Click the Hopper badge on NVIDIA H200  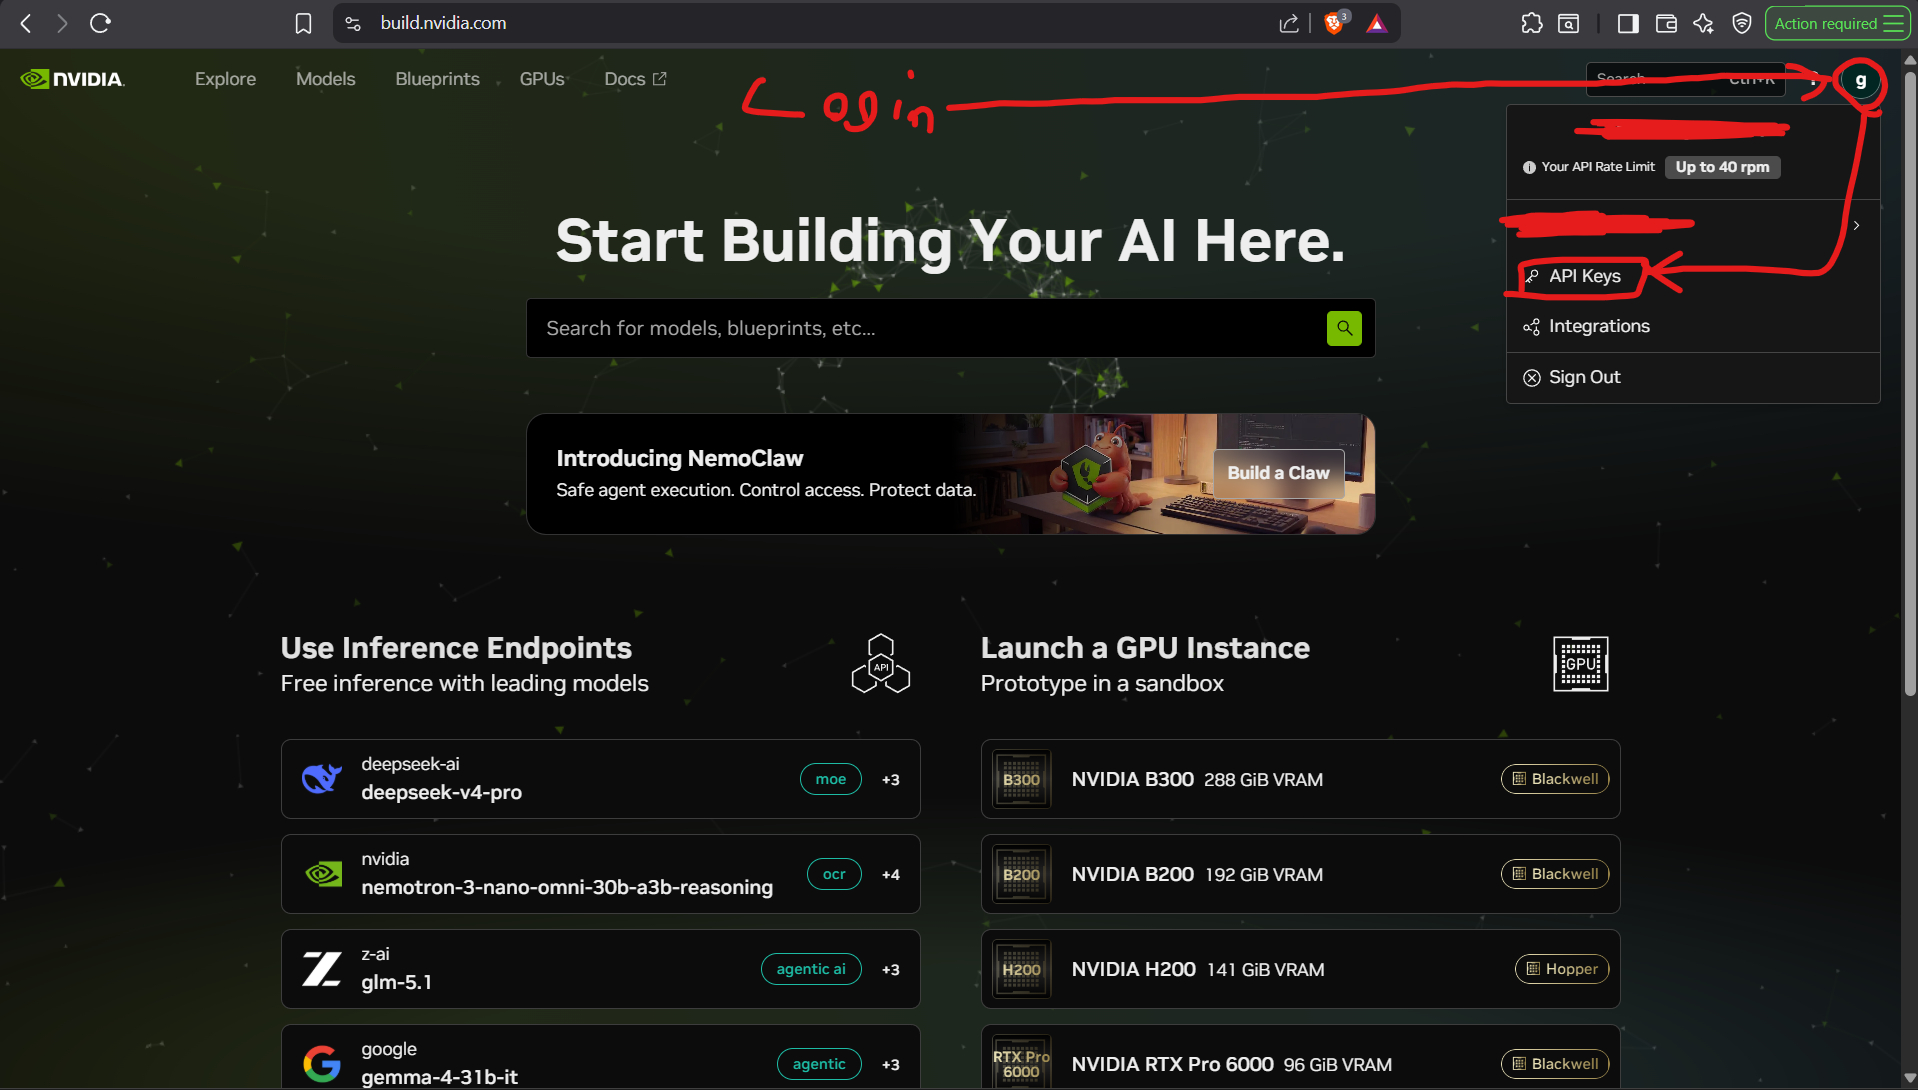tap(1562, 969)
